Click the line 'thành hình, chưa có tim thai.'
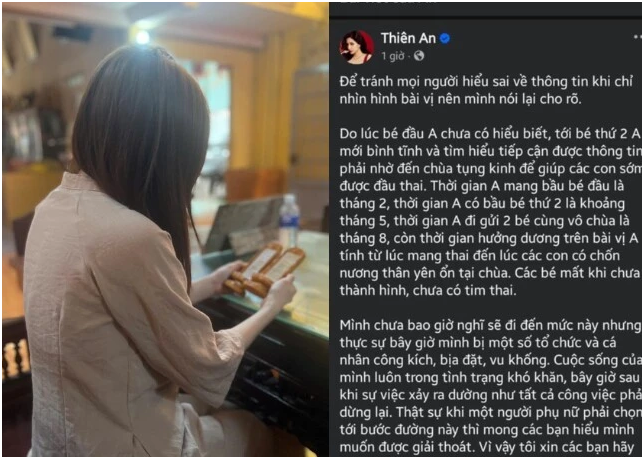 pos(428,290)
